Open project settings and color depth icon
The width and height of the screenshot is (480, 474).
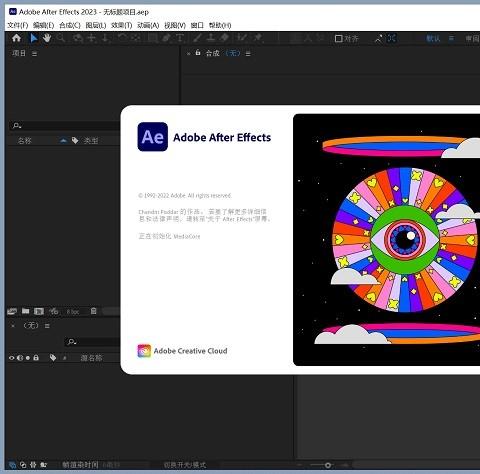tap(54, 311)
